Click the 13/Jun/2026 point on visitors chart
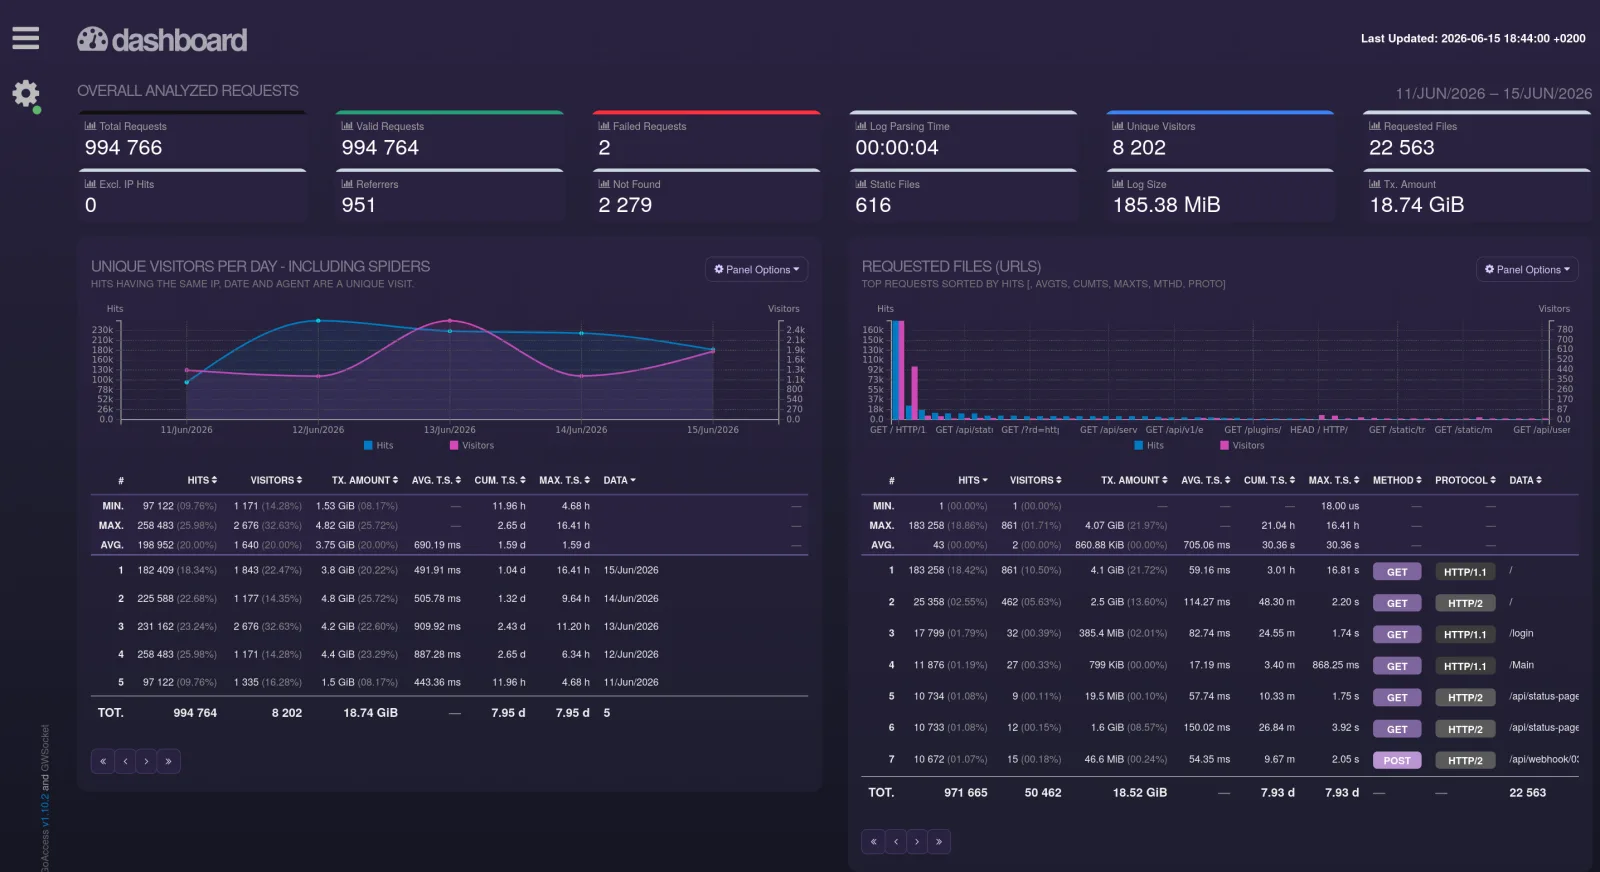The image size is (1600, 872). click(450, 331)
